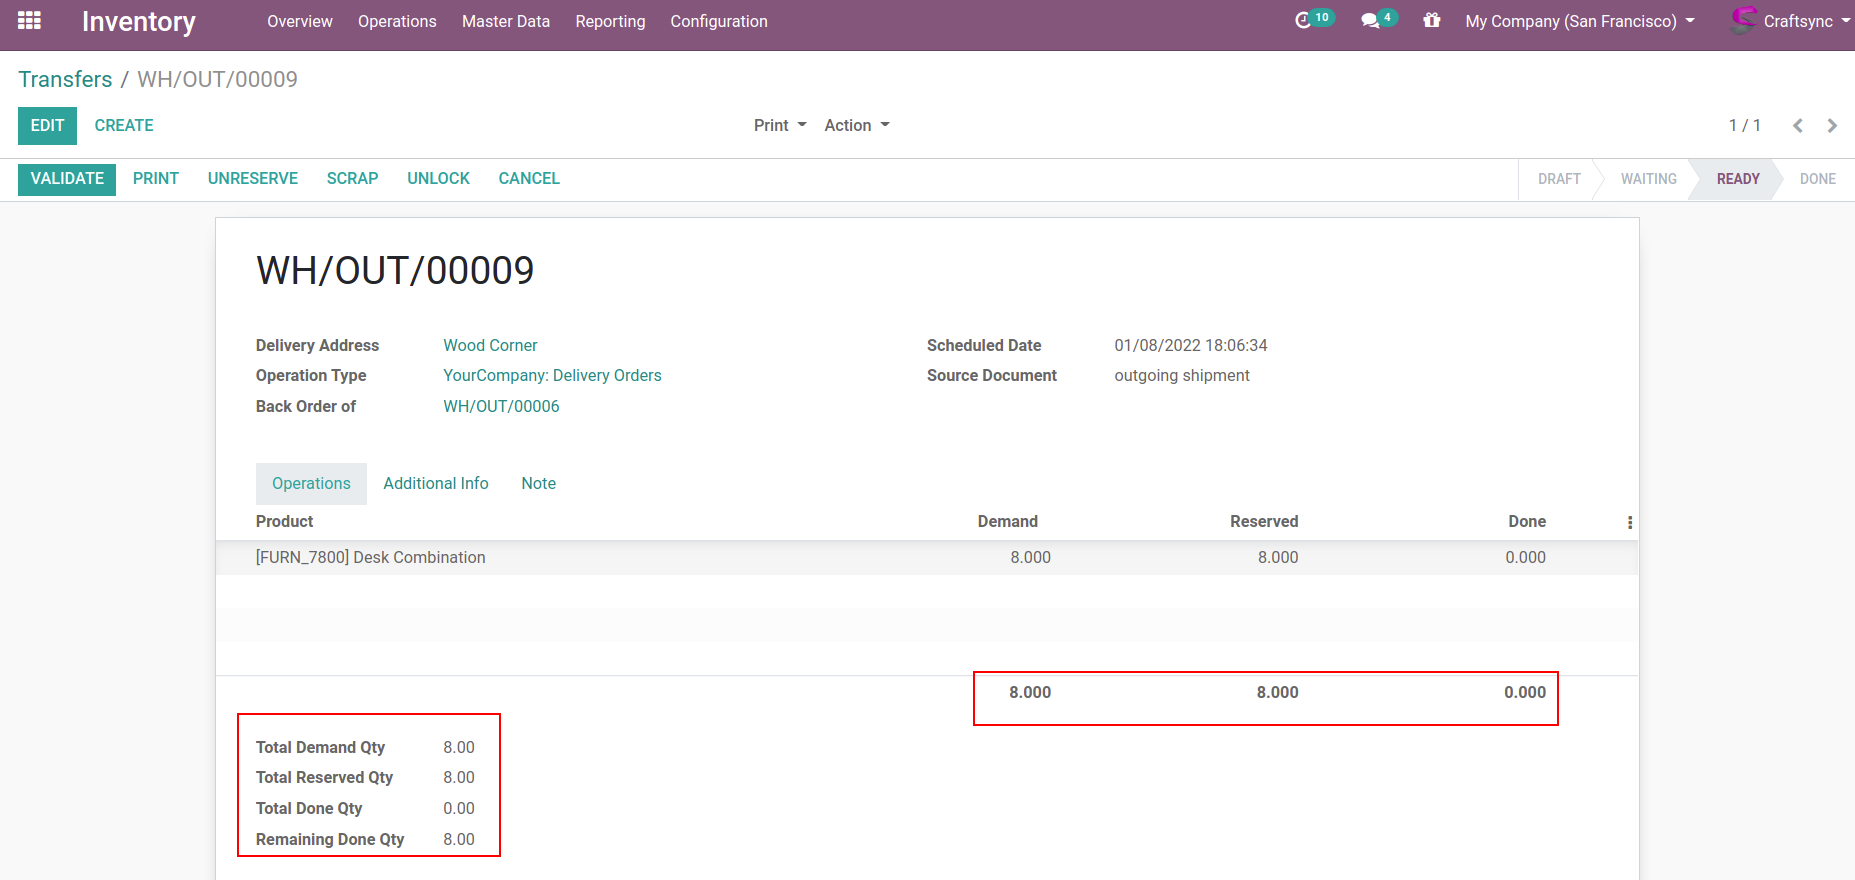Open the Reporting menu
This screenshot has height=880, width=1855.
tap(610, 22)
